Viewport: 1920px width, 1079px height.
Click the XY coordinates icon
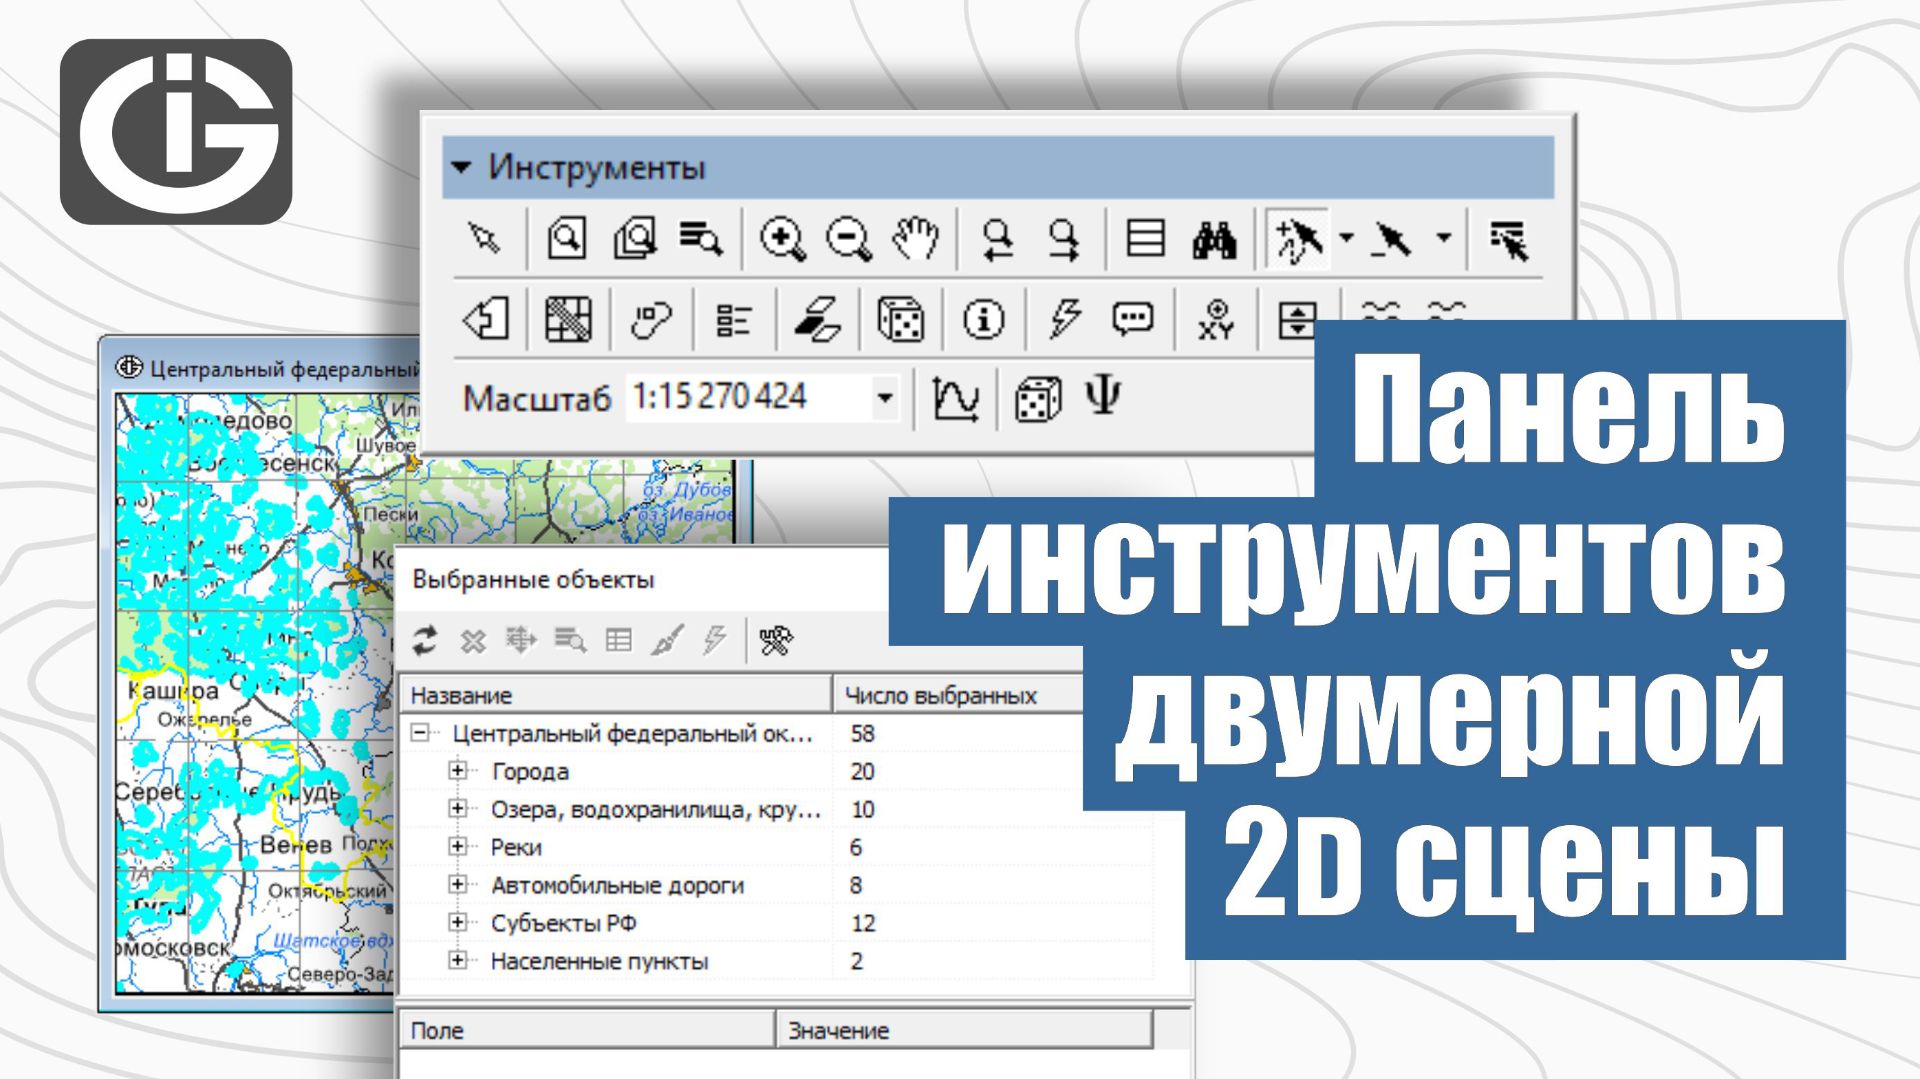click(x=1216, y=320)
